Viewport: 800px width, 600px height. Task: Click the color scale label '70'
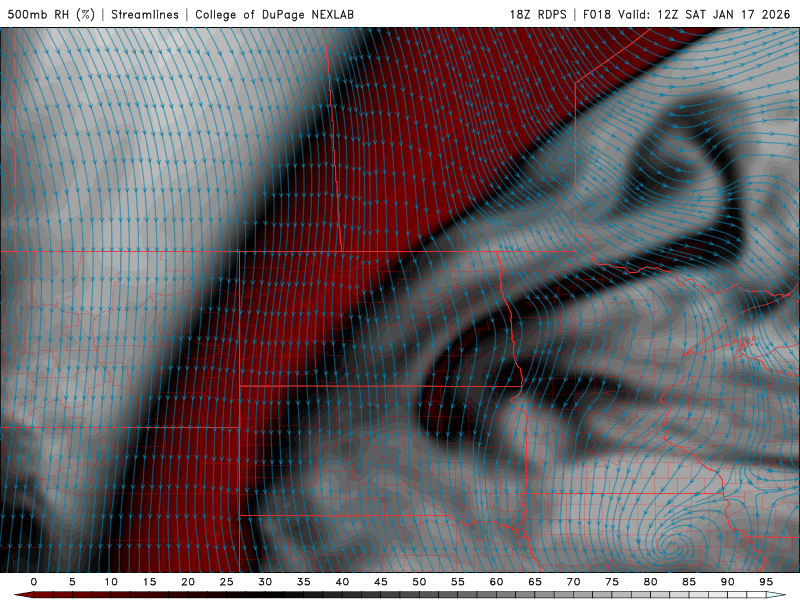[x=573, y=582]
